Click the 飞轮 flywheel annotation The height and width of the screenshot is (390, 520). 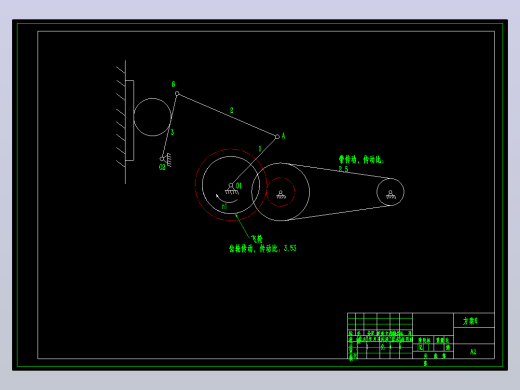click(x=257, y=239)
